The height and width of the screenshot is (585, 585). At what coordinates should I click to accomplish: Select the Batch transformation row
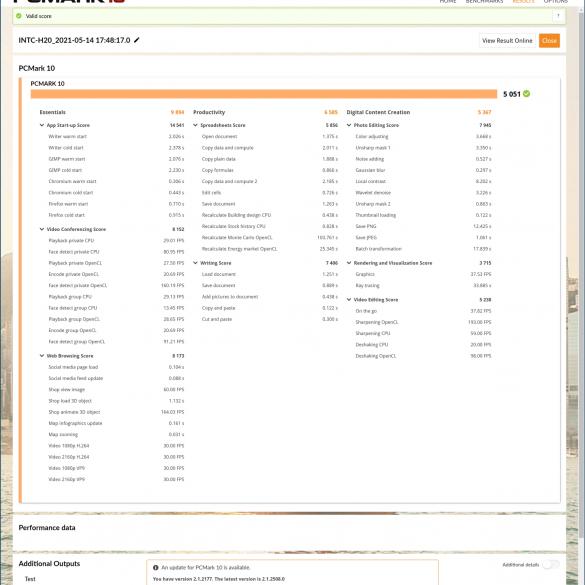pos(423,249)
